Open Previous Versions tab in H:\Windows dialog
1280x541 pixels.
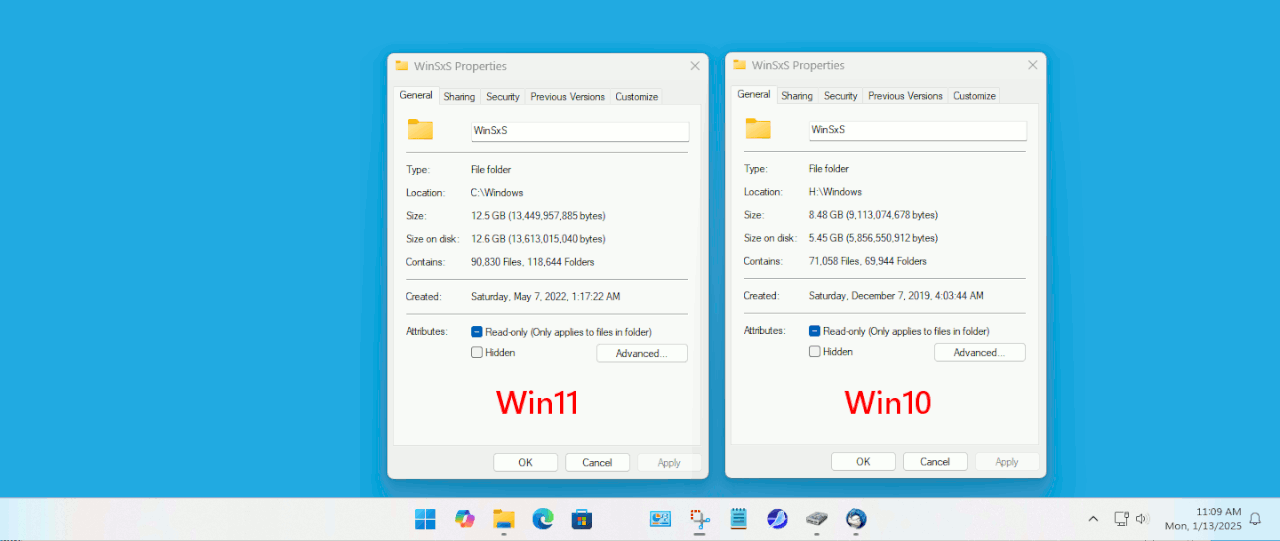tap(906, 96)
